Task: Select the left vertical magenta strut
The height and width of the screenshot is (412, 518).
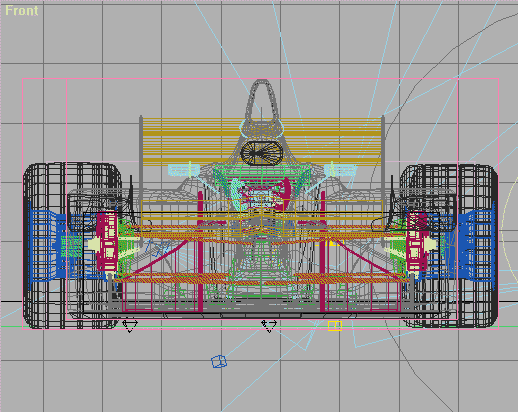Action: pos(200,251)
